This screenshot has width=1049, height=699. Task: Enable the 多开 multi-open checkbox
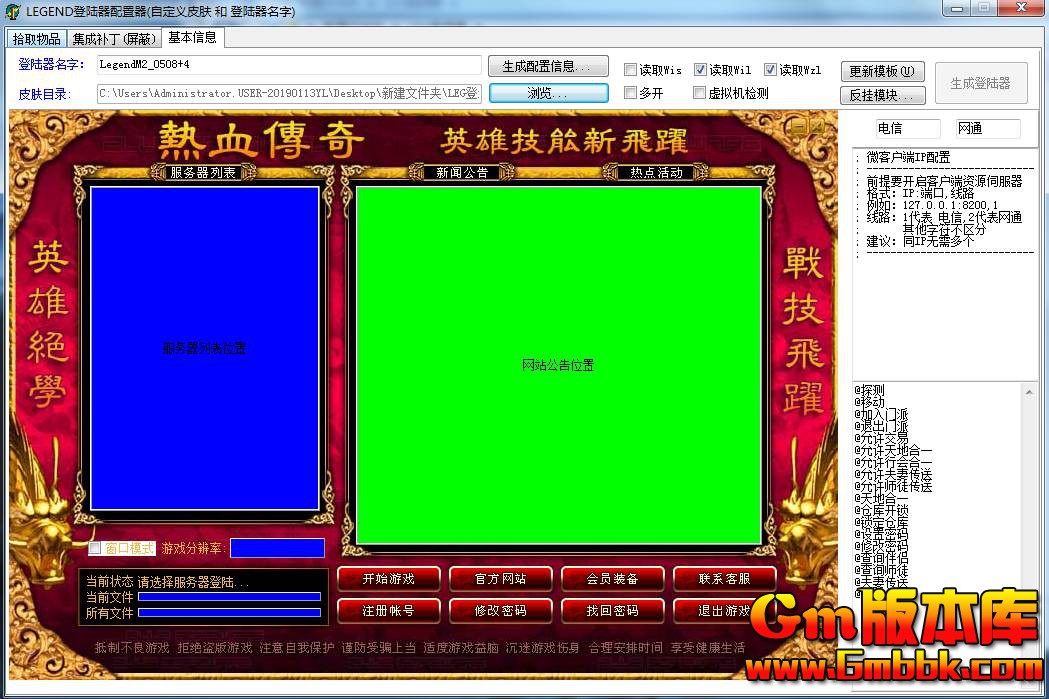coord(631,93)
